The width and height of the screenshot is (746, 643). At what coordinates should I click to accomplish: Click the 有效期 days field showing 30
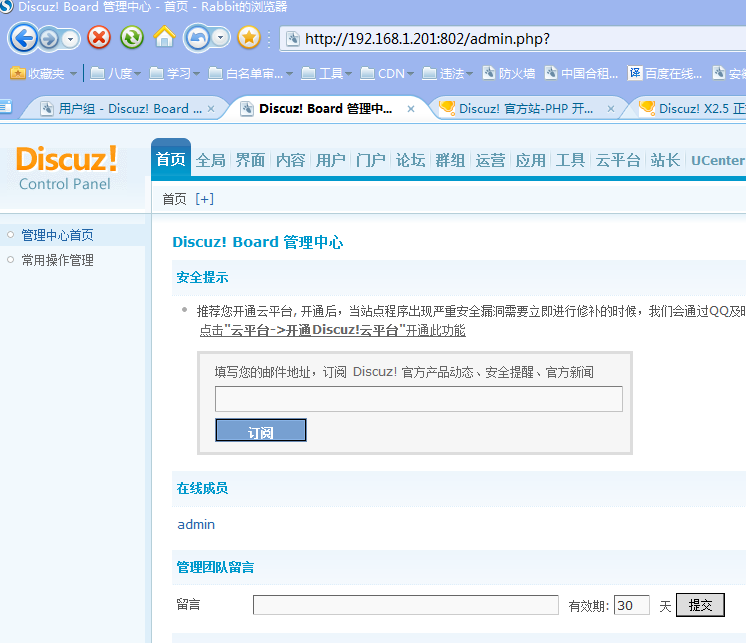tap(632, 605)
